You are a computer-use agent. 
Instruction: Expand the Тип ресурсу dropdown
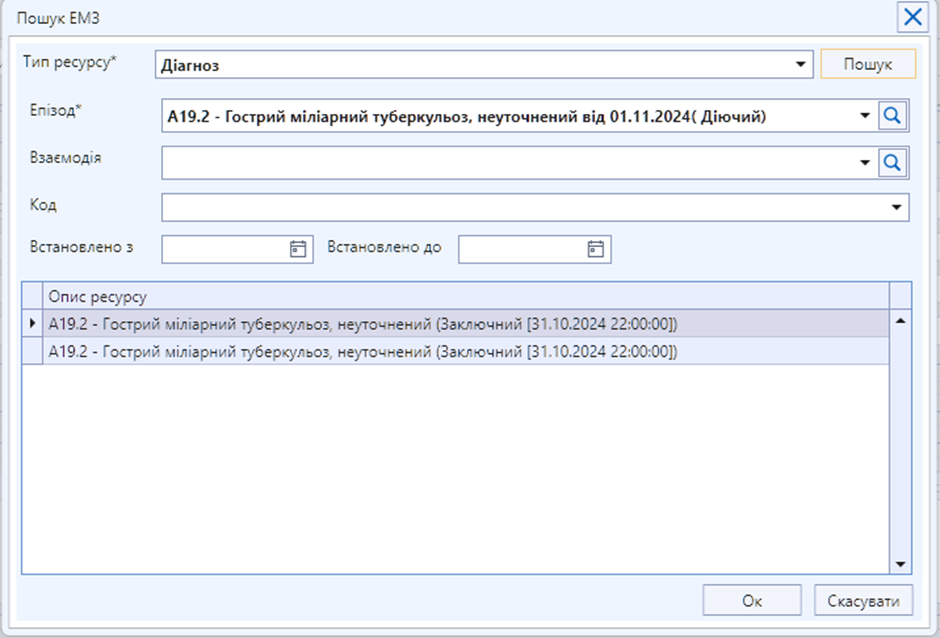(801, 65)
